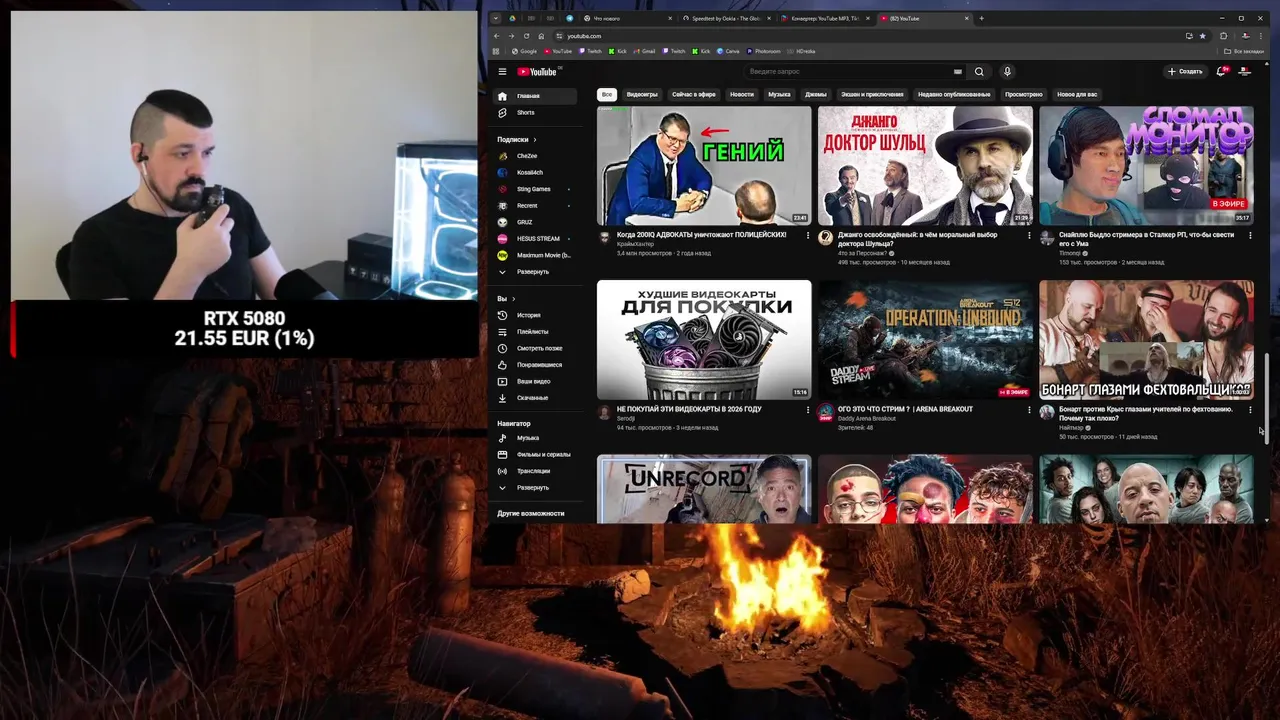The image size is (1280, 720).
Task: Select Экшен и приключения chip
Action: click(872, 94)
